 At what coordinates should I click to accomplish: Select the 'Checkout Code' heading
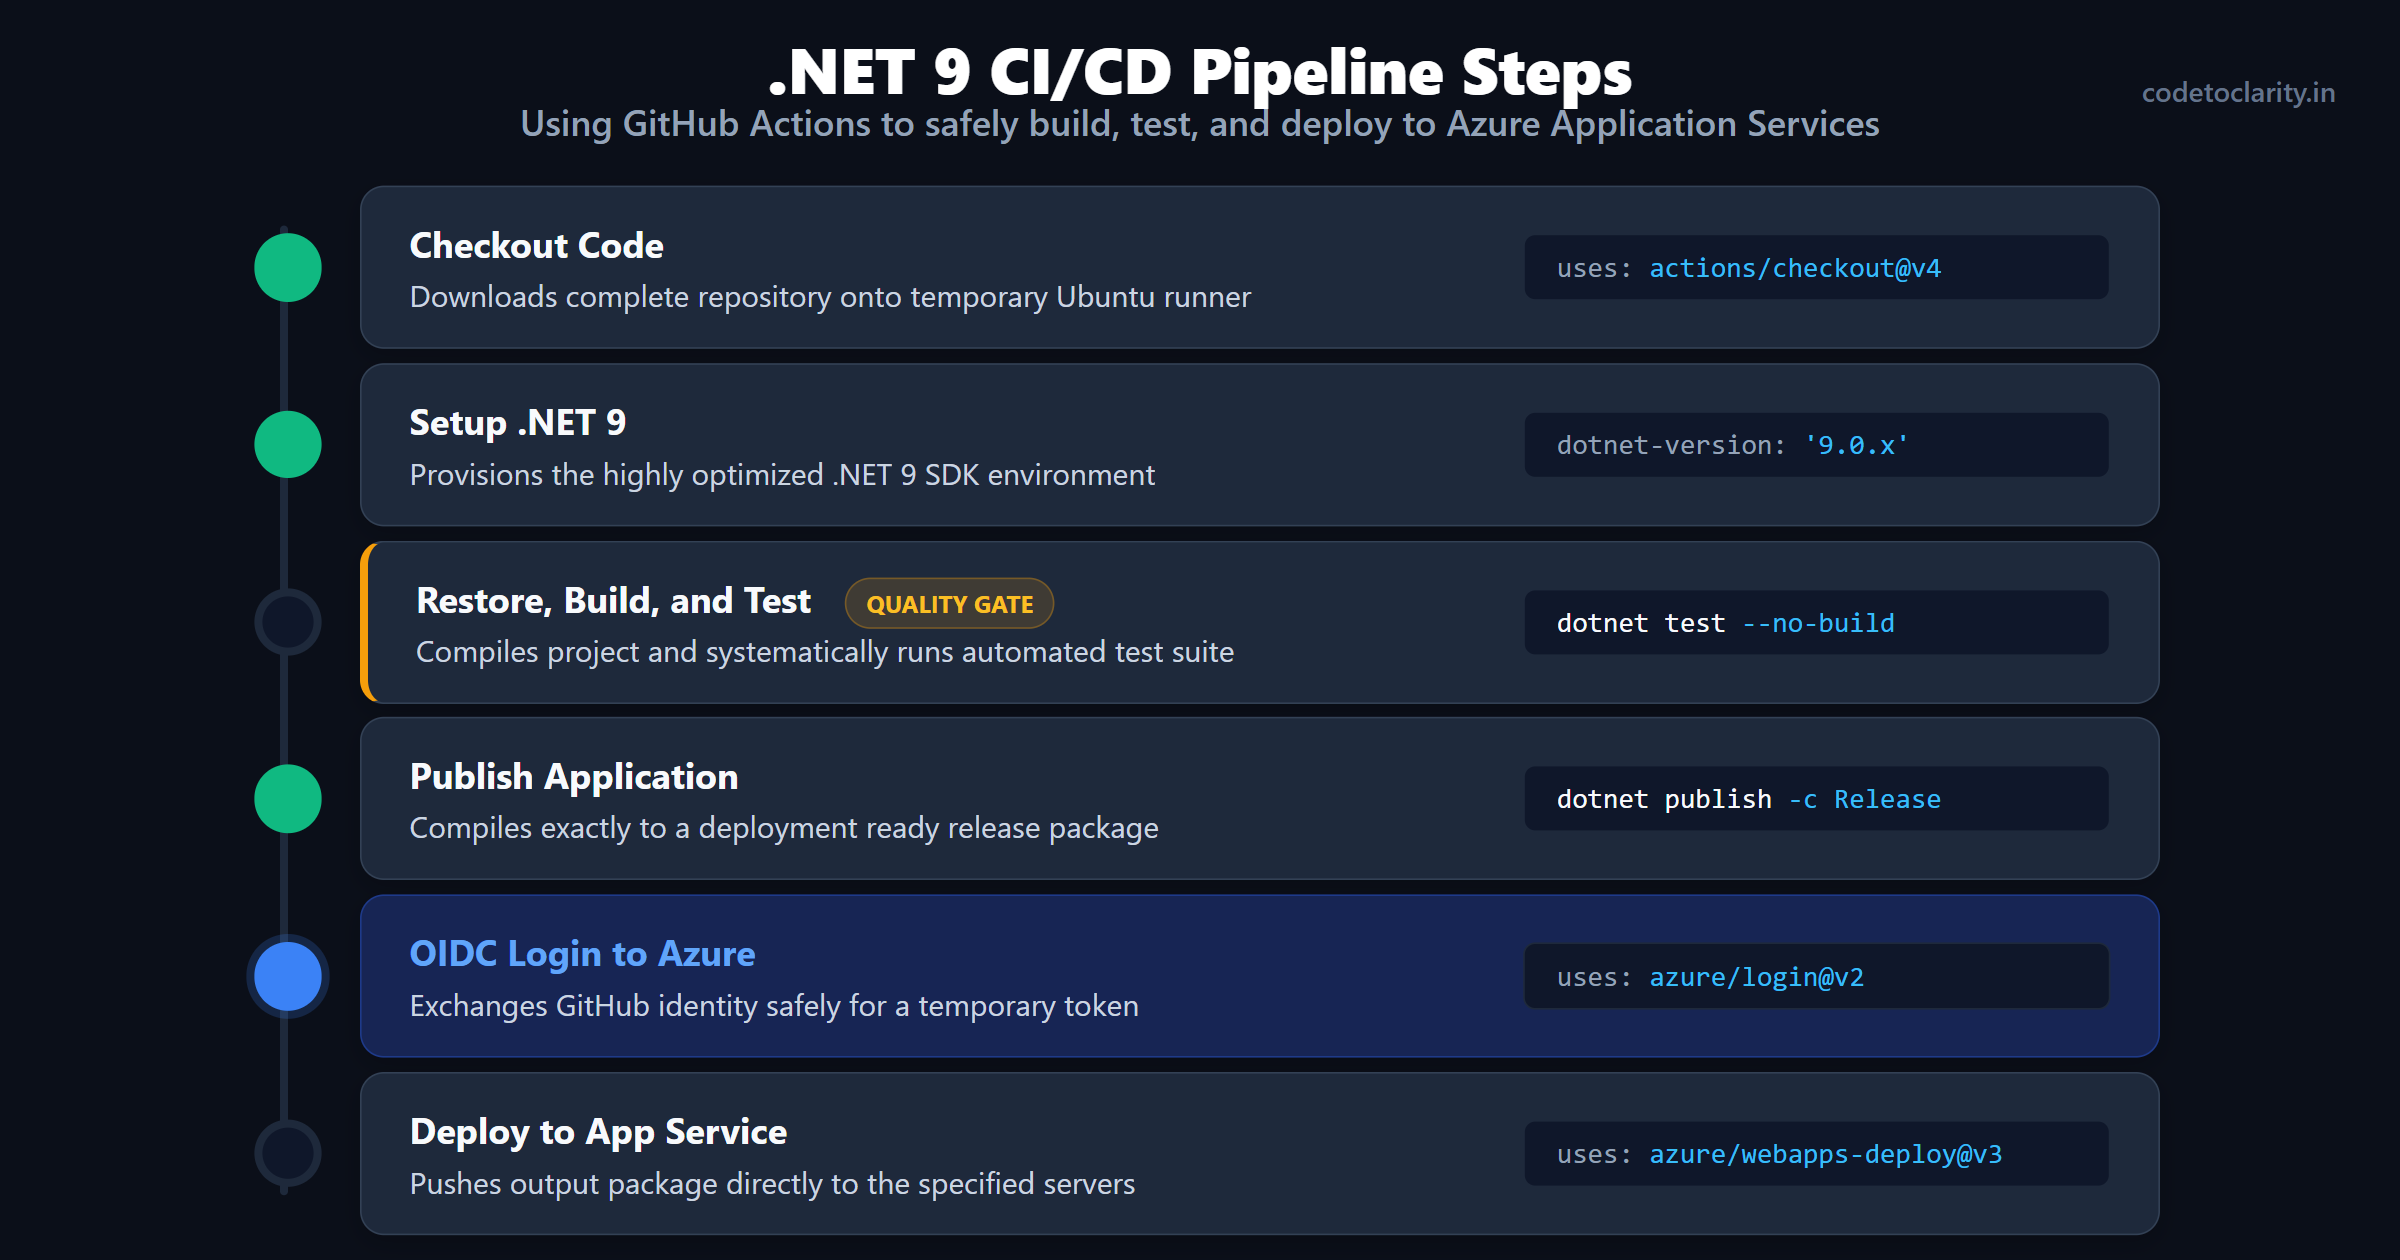[536, 246]
